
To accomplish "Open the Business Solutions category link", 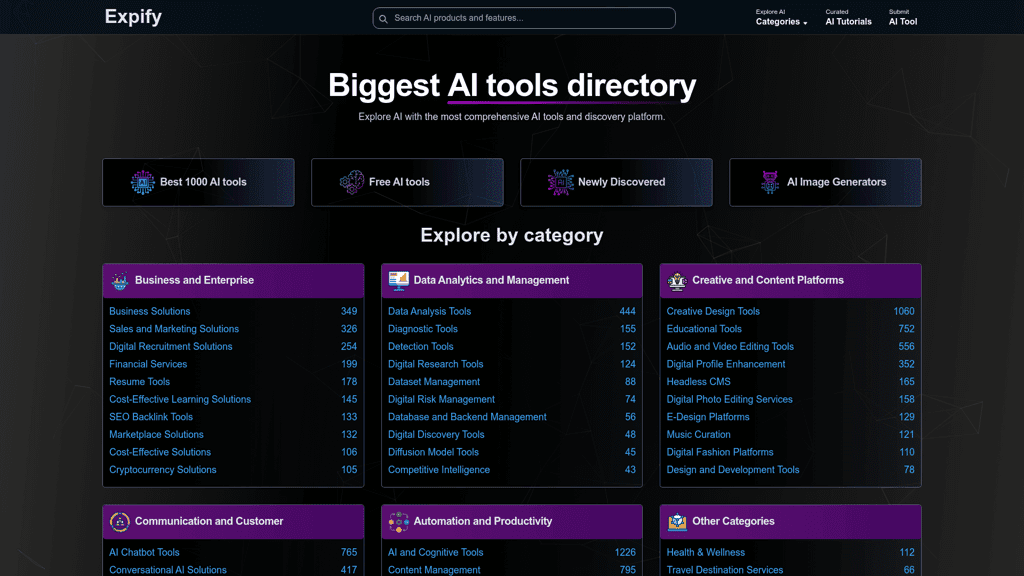I will pyautogui.click(x=150, y=311).
